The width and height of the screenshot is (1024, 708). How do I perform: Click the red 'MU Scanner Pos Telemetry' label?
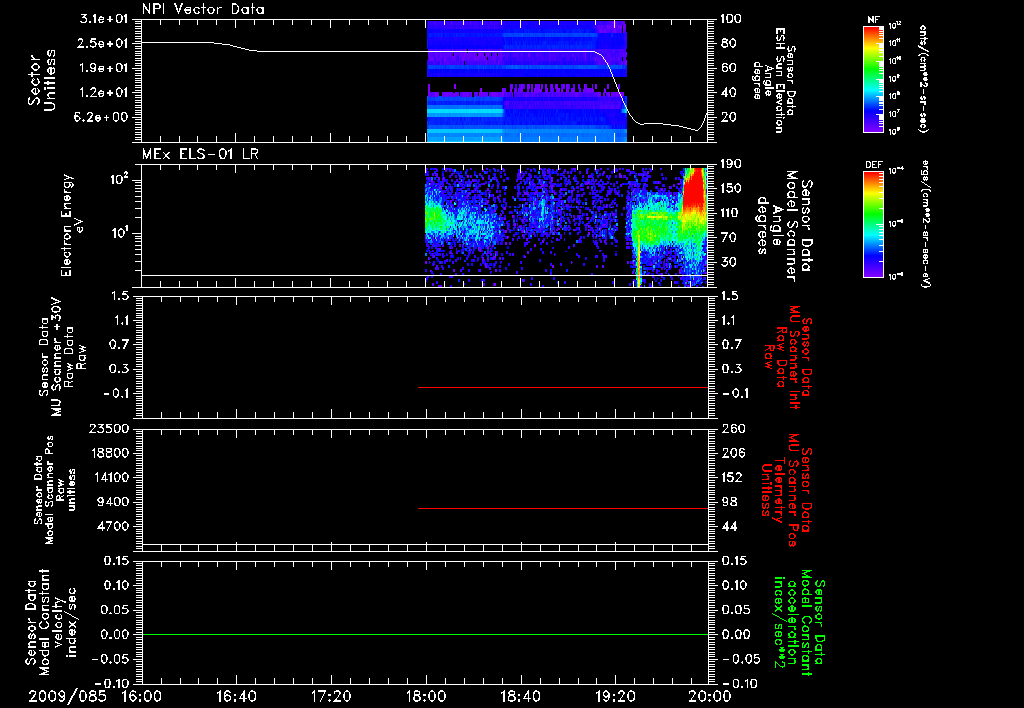click(x=786, y=490)
